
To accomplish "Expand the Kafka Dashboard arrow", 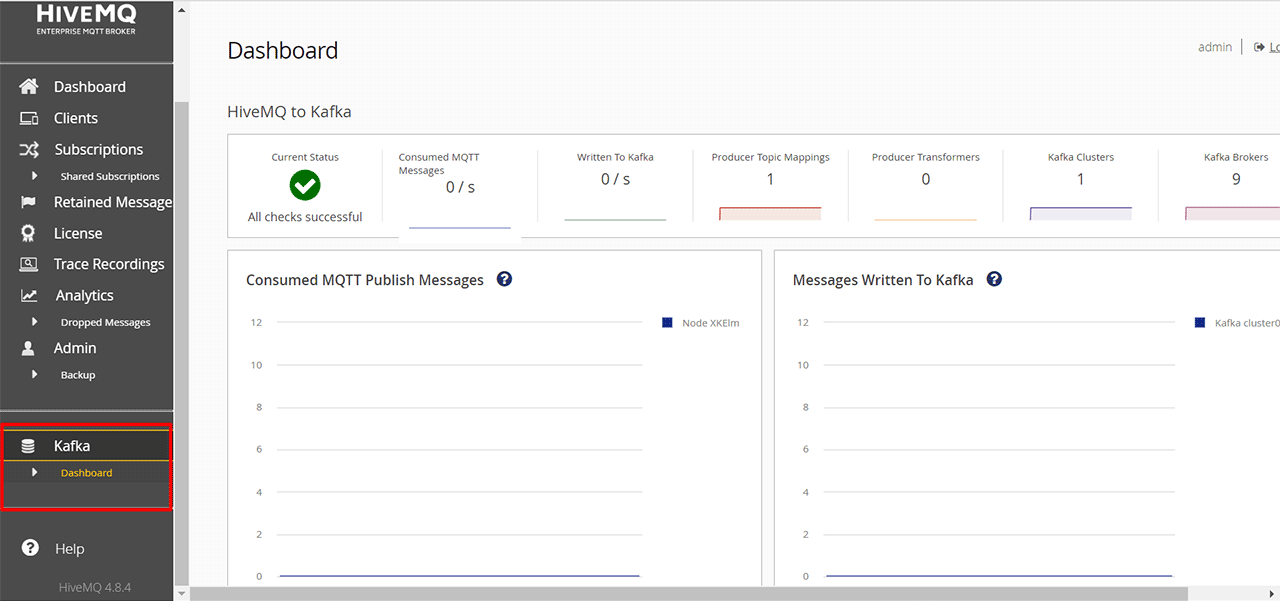I will pos(35,472).
